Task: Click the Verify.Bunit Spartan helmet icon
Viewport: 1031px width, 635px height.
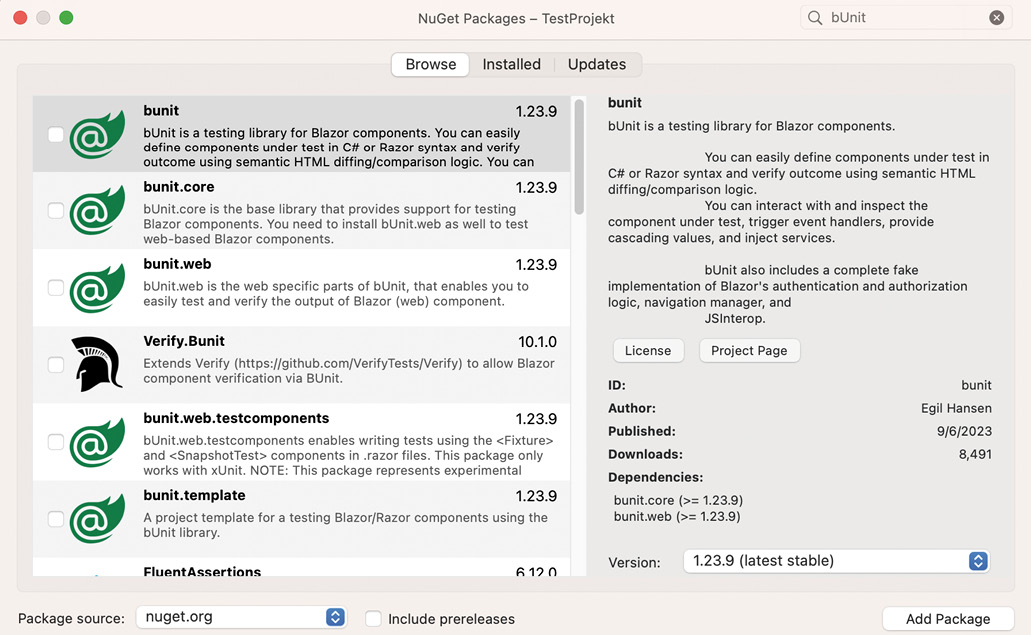Action: (x=97, y=364)
